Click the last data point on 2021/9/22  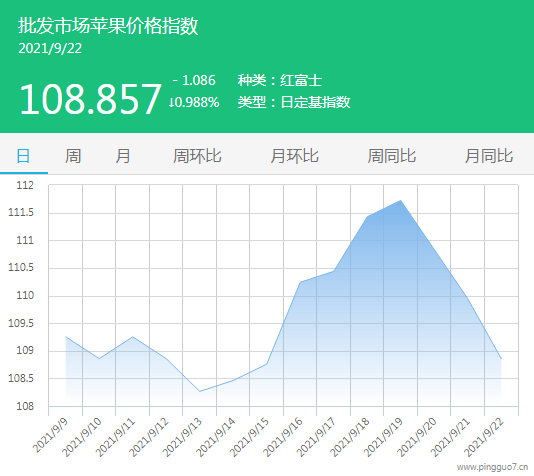[x=501, y=359]
